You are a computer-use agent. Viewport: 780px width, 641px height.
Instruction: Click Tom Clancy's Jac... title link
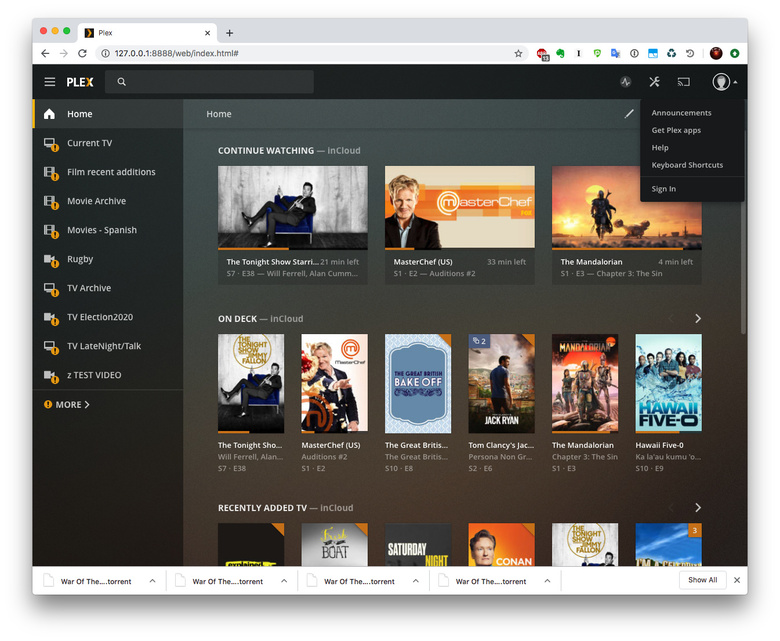[501, 446]
